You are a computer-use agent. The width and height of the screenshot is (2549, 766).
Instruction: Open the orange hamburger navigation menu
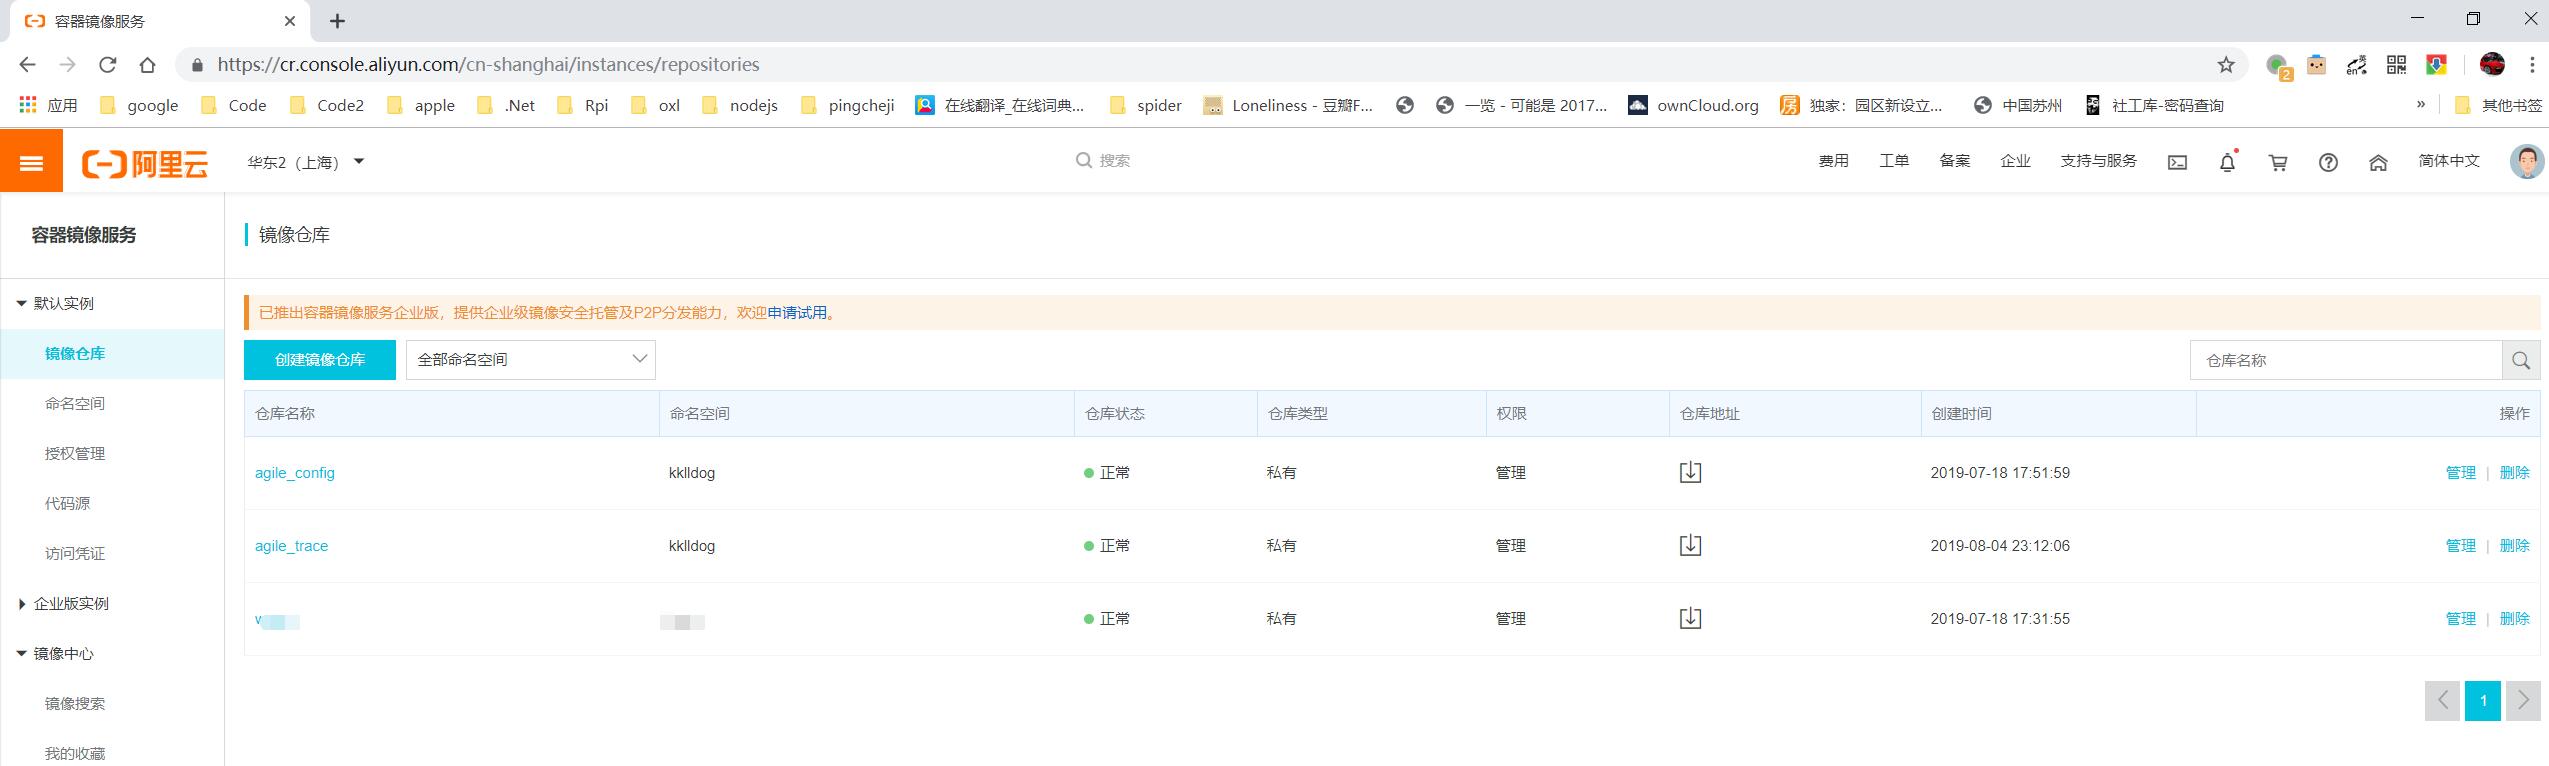31,162
